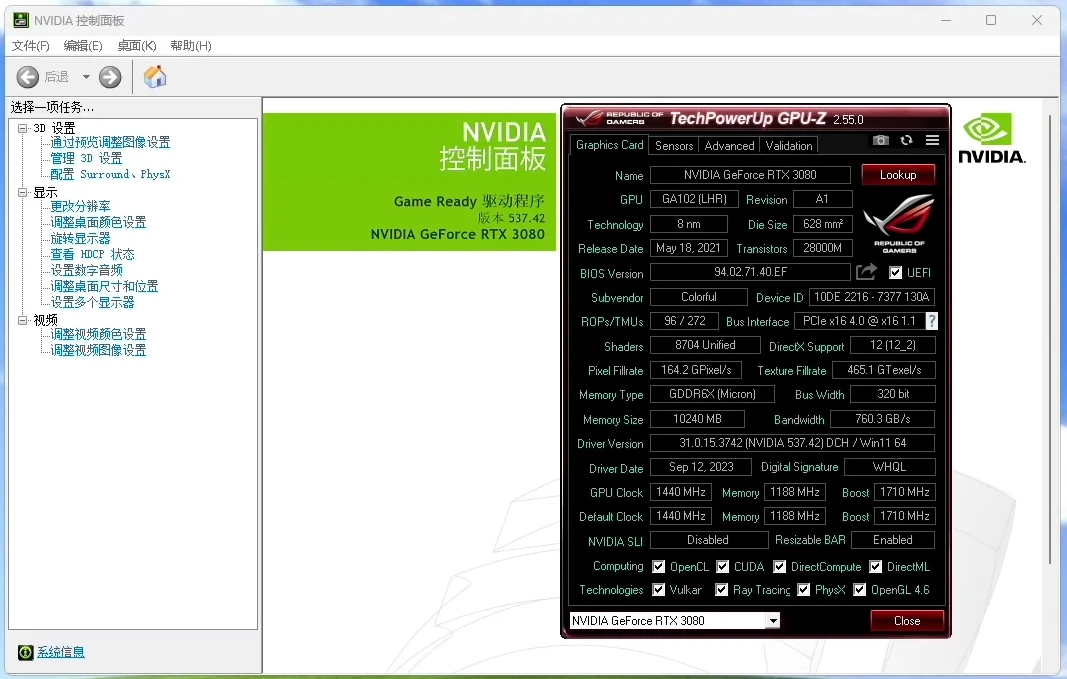Click the system information icon at bottom left
Image resolution: width=1067 pixels, height=679 pixels.
coord(25,652)
